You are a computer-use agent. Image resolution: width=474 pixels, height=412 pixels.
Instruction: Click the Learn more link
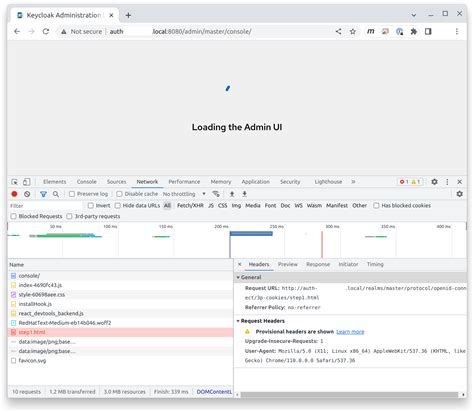(x=350, y=332)
